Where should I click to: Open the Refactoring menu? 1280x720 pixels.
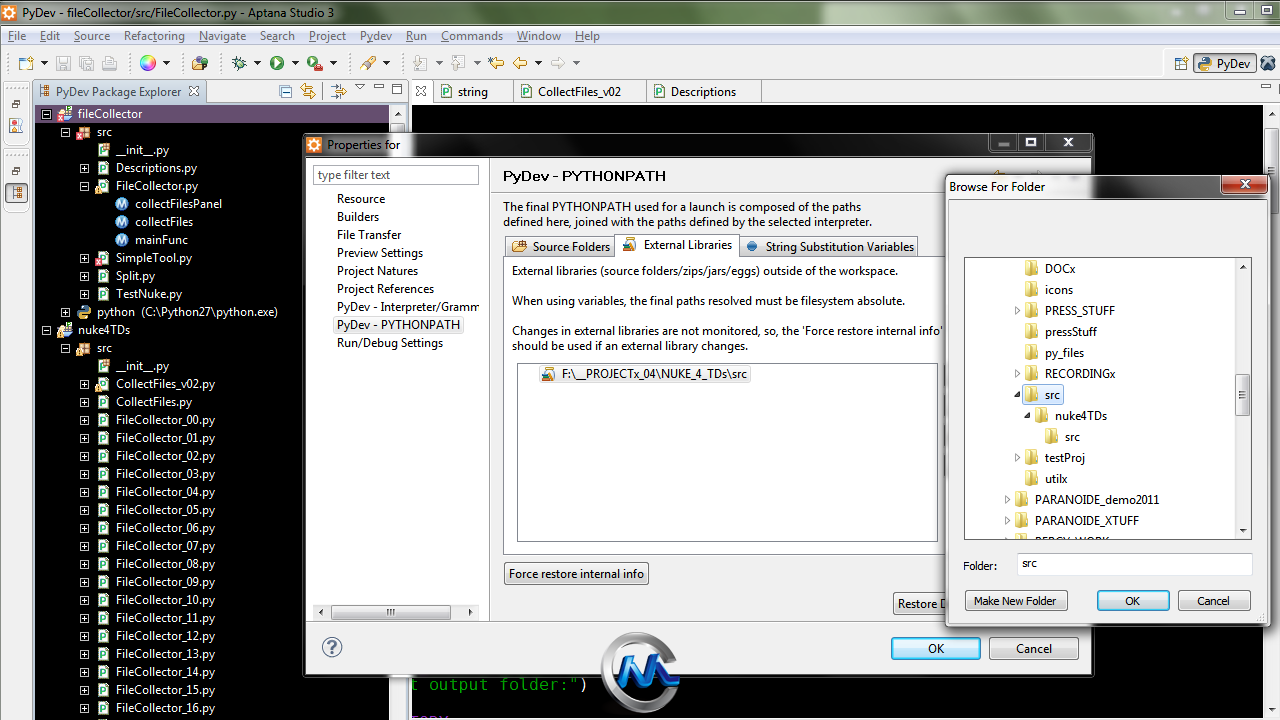(x=154, y=36)
